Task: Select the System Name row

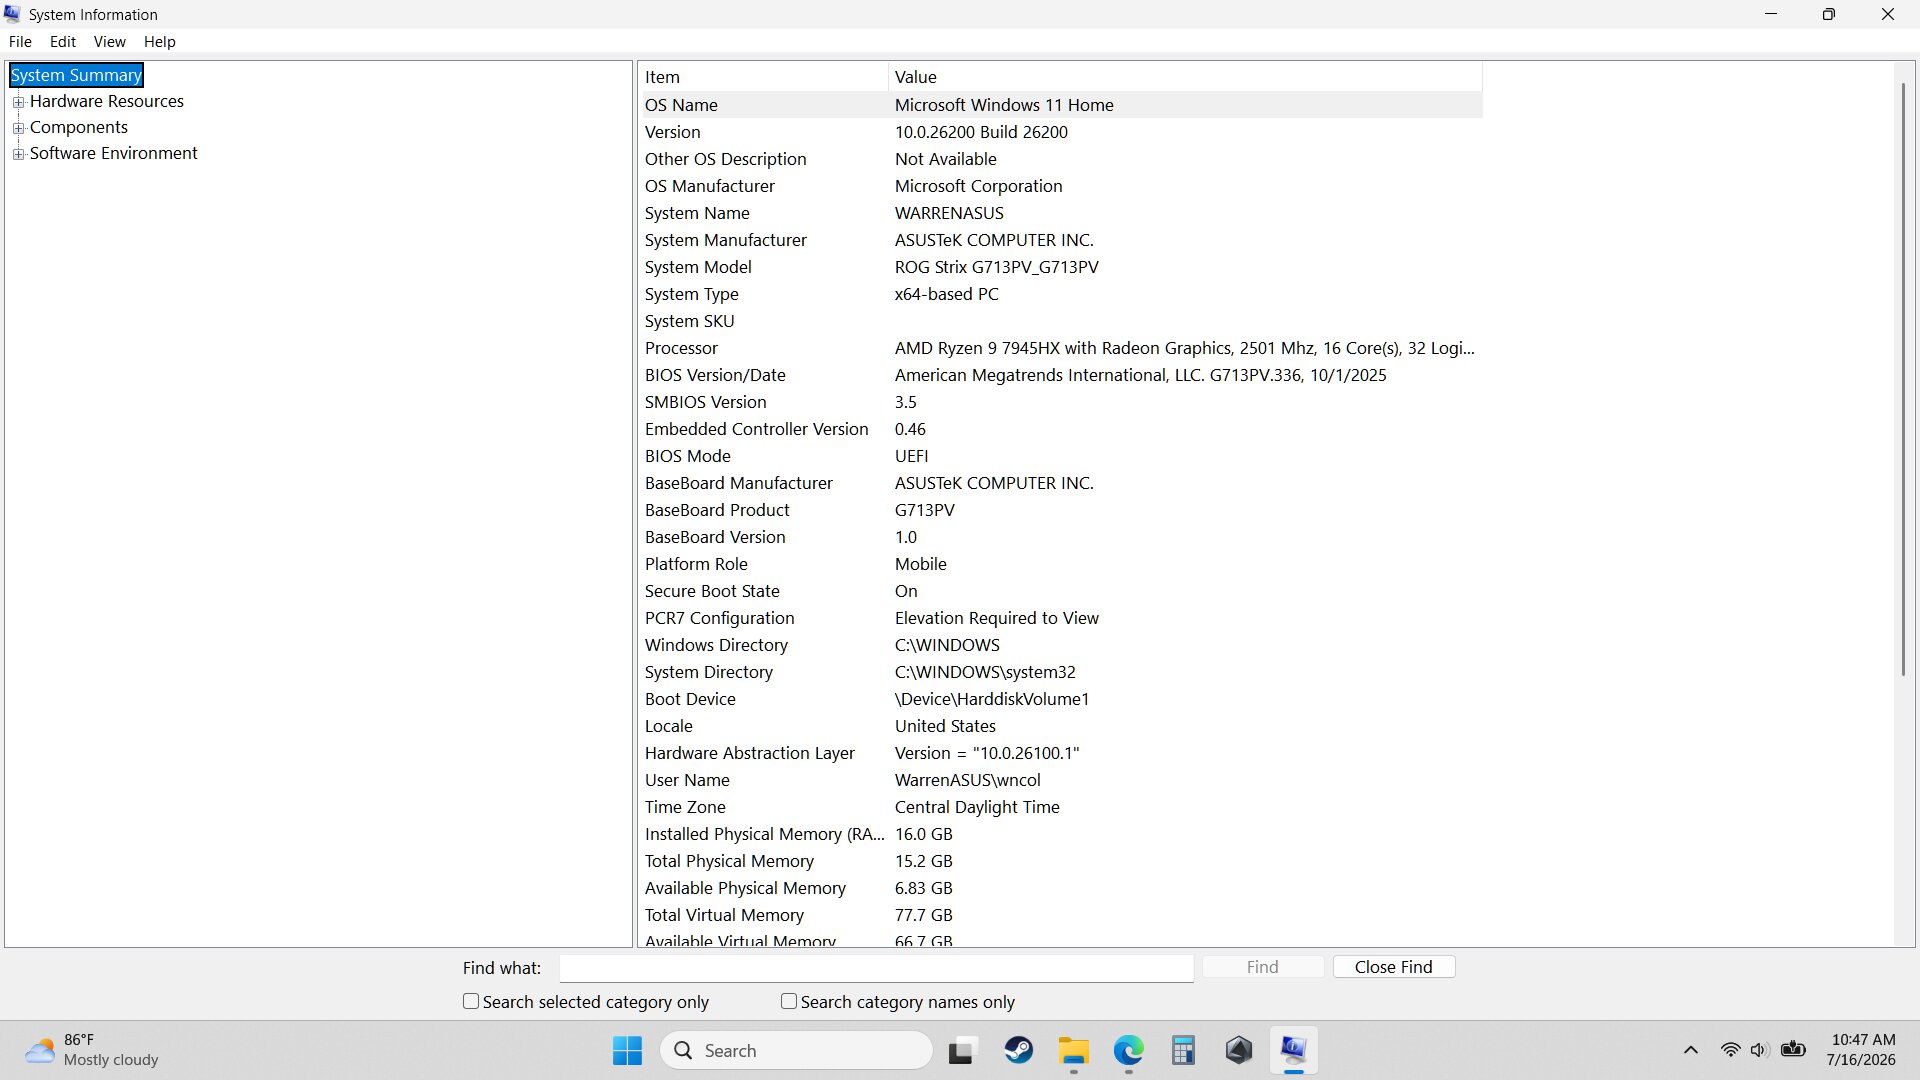Action: click(x=1061, y=213)
